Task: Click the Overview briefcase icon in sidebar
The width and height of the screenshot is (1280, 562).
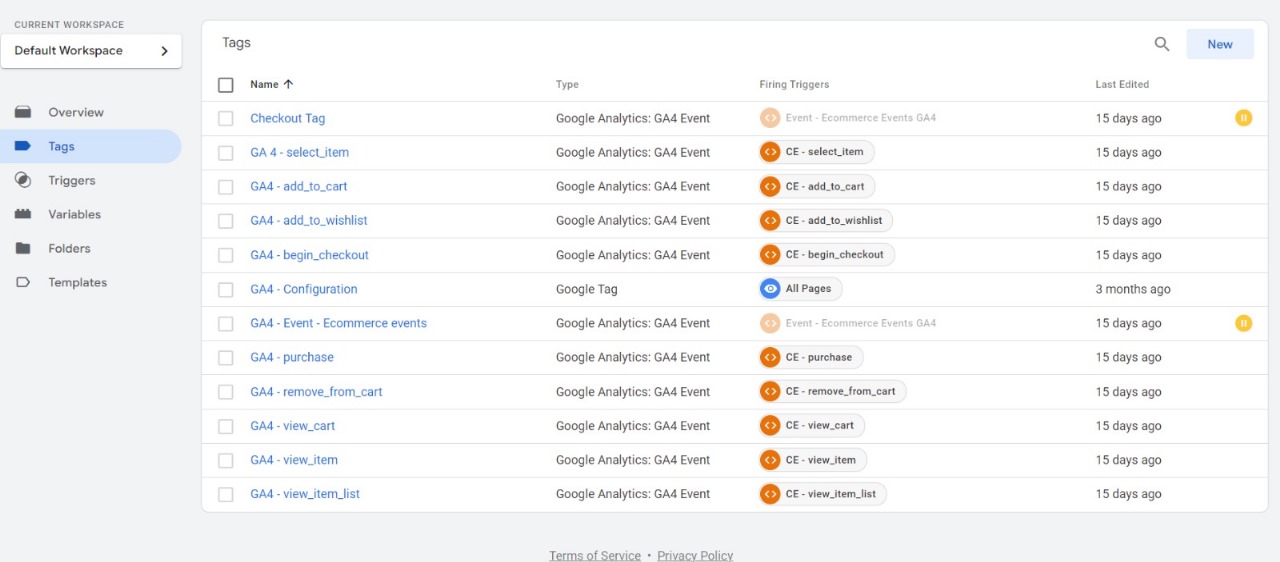Action: 23,112
